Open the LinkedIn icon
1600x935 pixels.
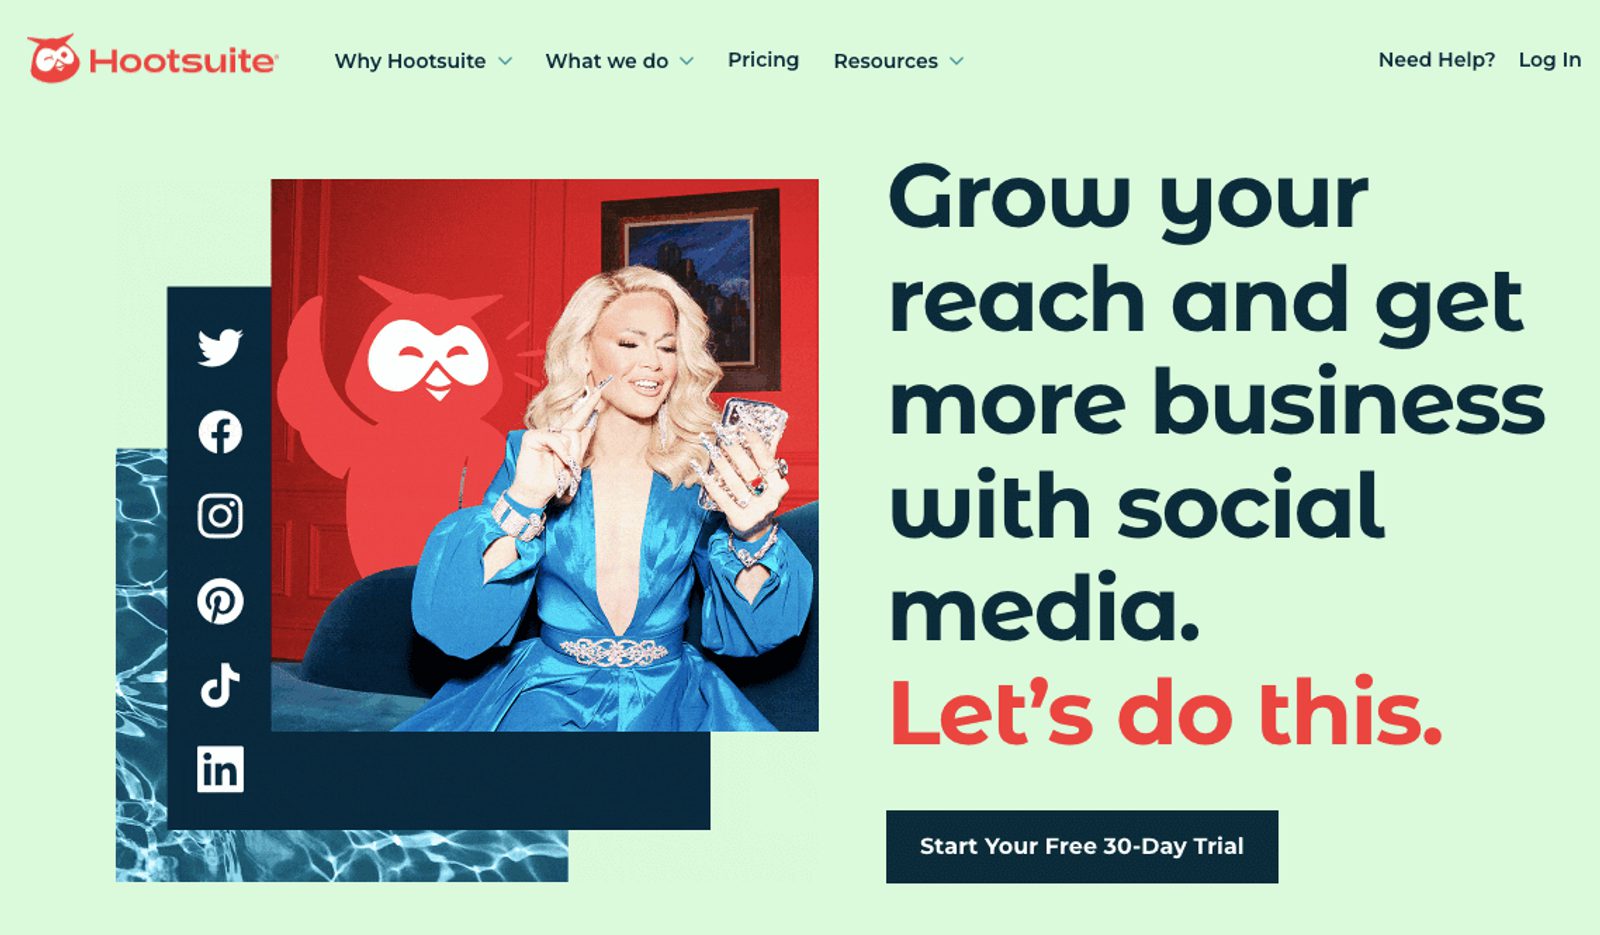coord(220,769)
